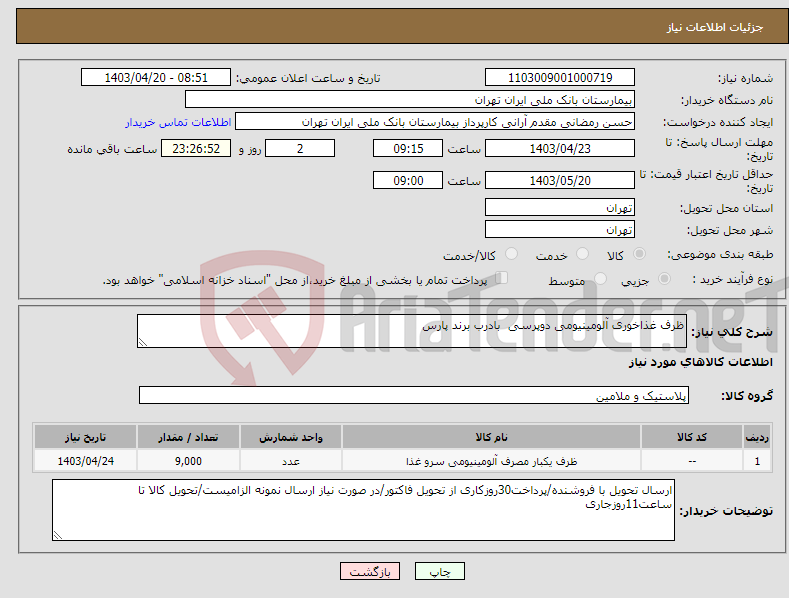Click the buyer organization name field
The height and width of the screenshot is (598, 789).
pyautogui.click(x=410, y=100)
